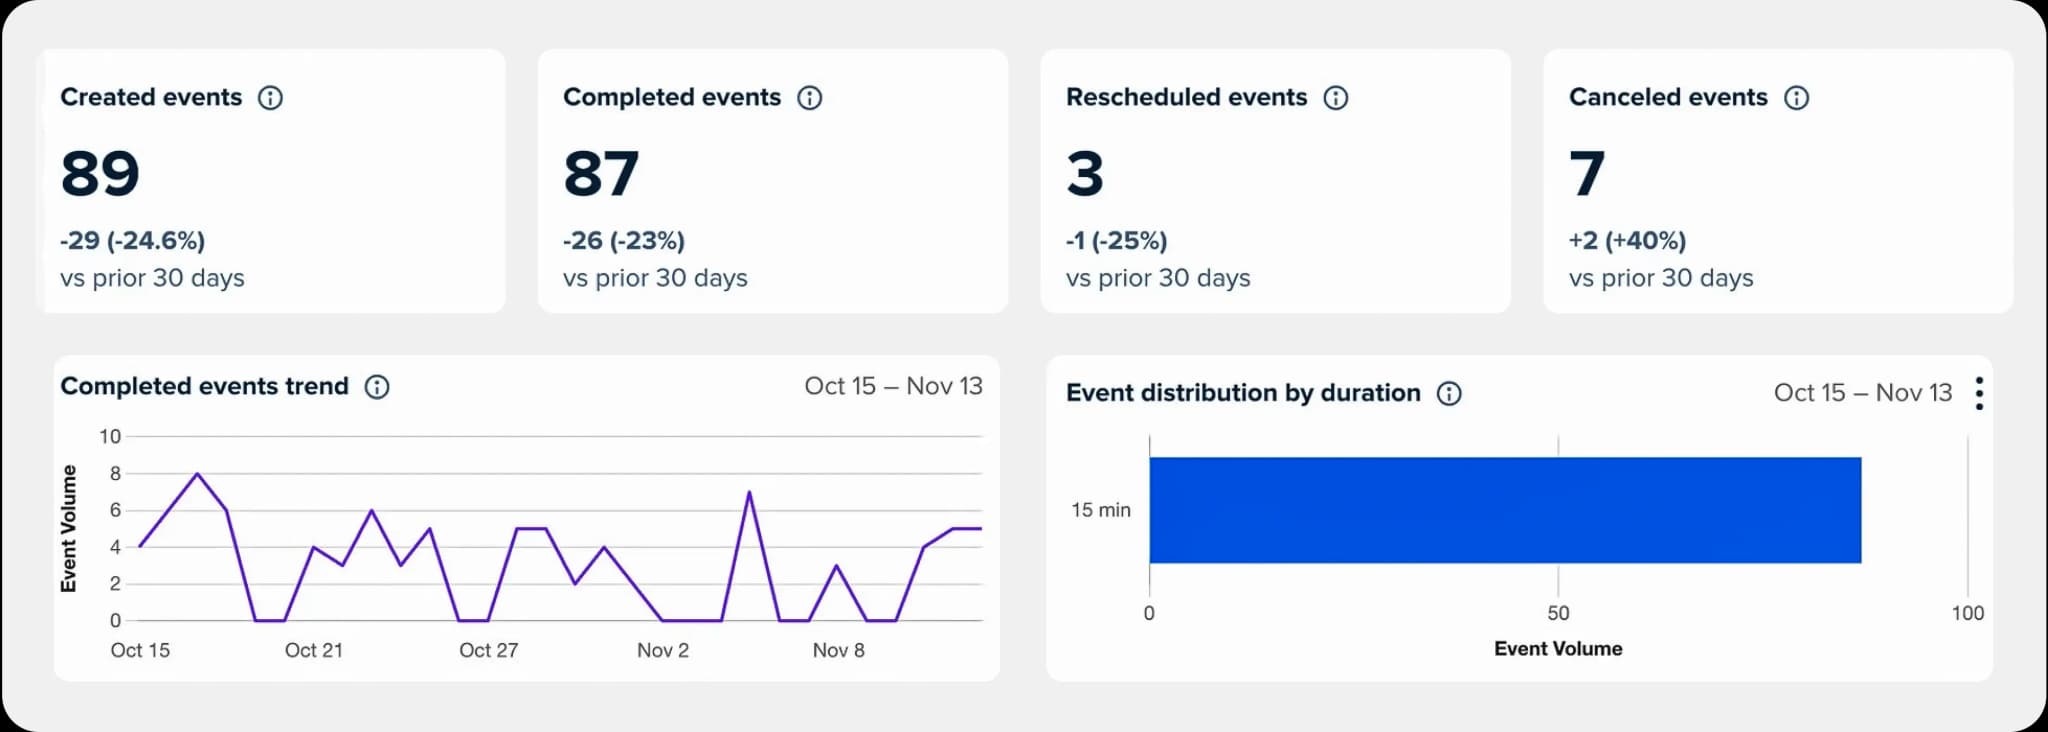
Task: Click the blue 15 min bar
Action: pyautogui.click(x=1504, y=510)
